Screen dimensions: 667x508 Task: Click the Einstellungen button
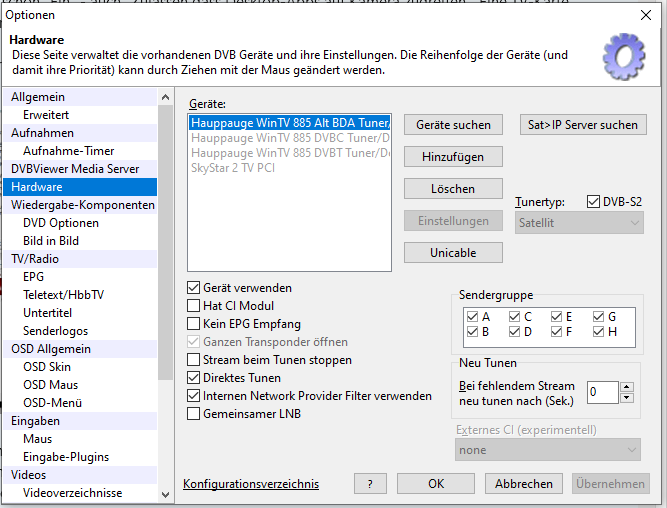[x=453, y=221]
